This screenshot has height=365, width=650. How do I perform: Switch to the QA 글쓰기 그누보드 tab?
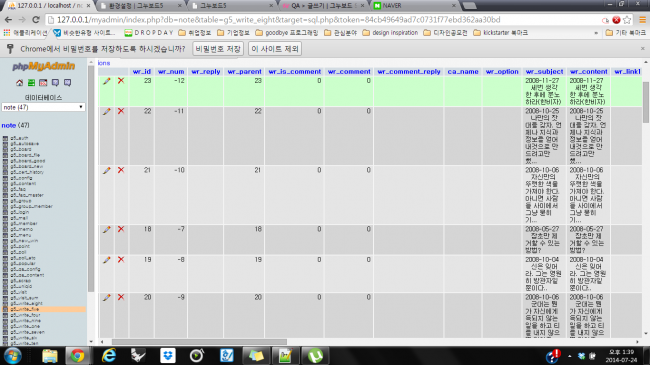(x=323, y=6)
